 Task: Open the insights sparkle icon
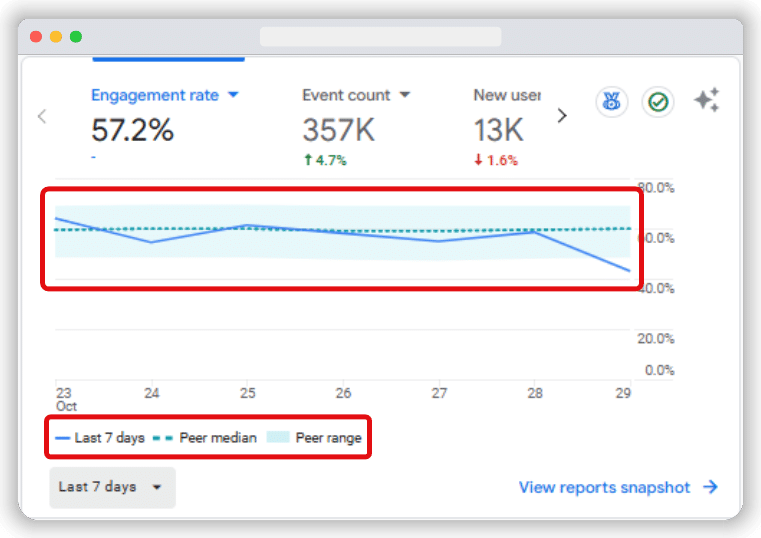point(707,100)
